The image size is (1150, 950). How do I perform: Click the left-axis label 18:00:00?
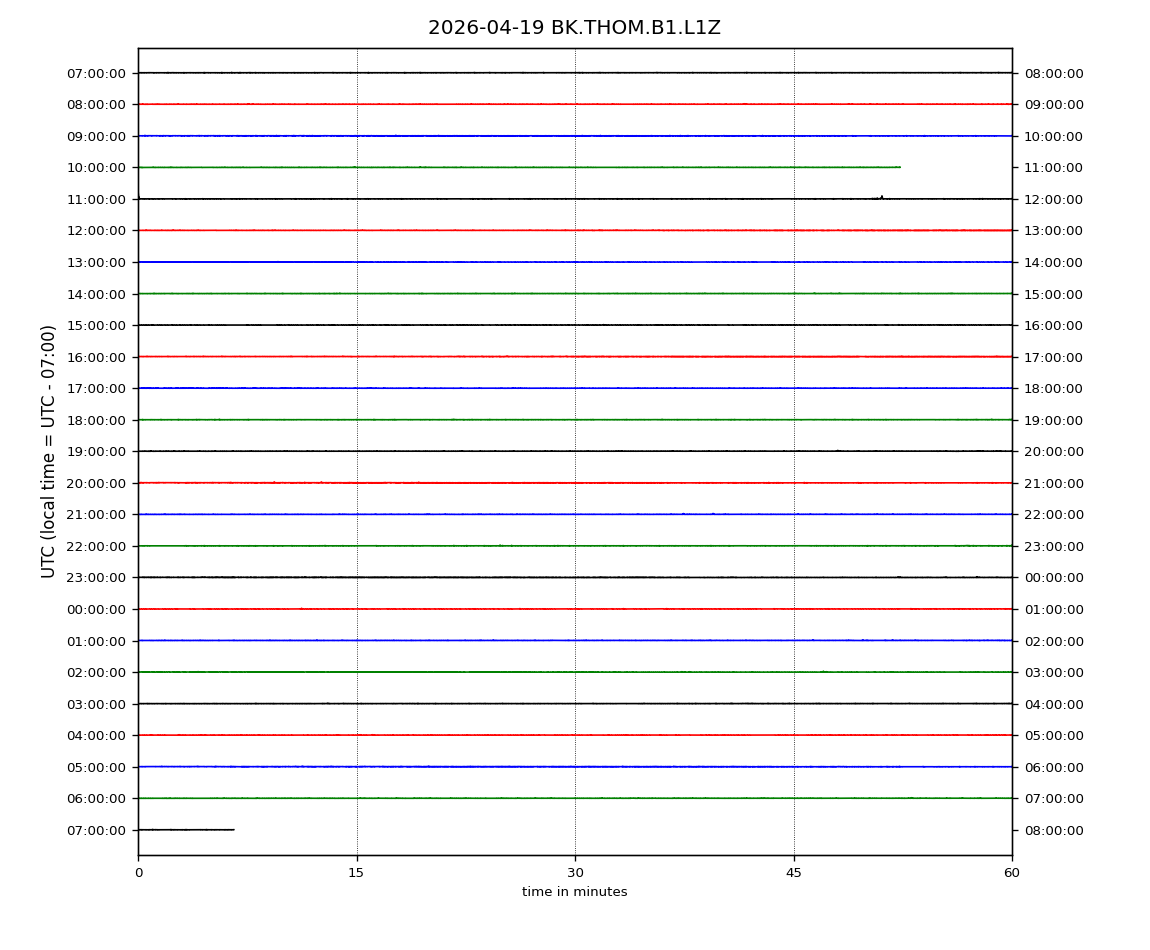point(96,420)
